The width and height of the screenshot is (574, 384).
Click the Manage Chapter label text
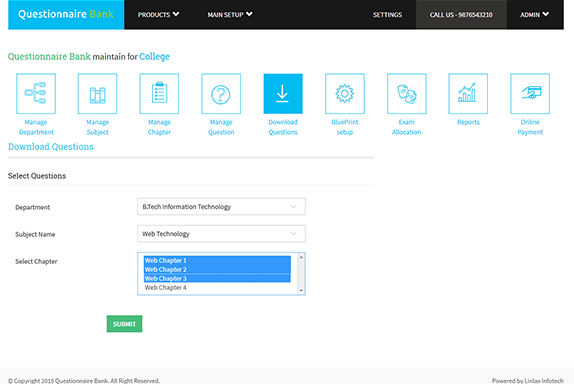tap(159, 127)
